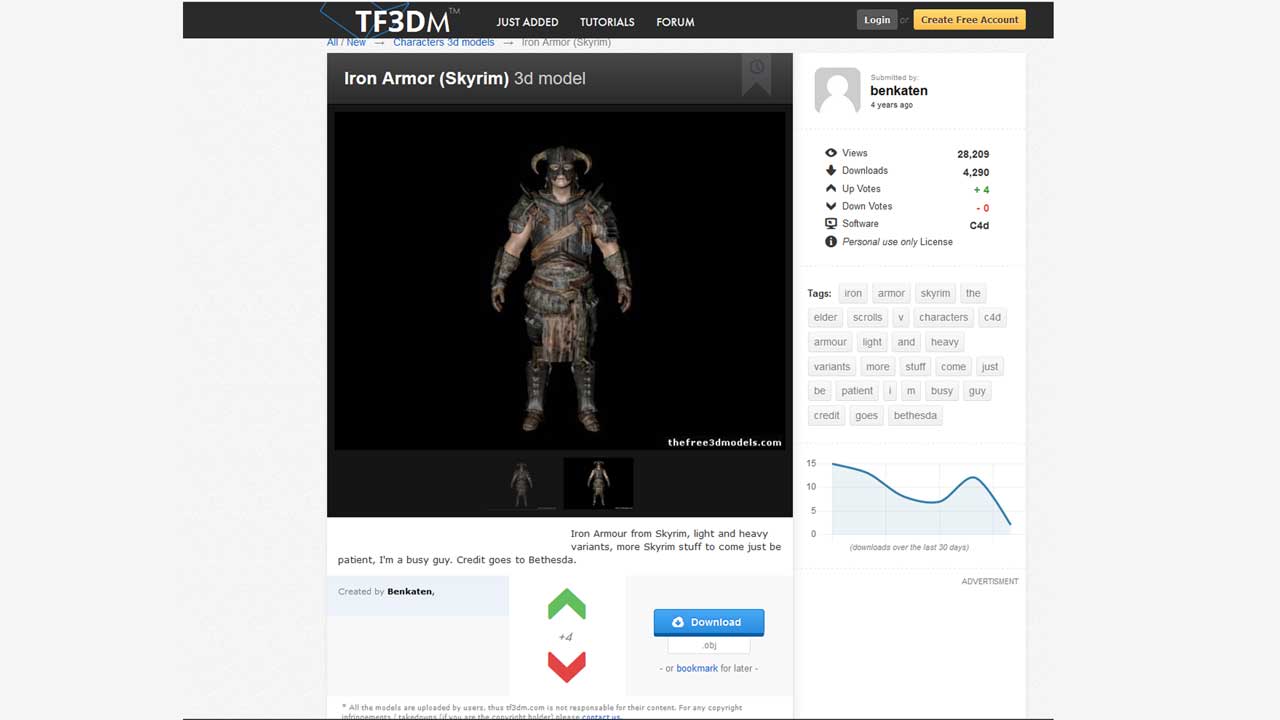Click the '4 years ago' submission date
Viewport: 1280px width, 720px height.
tap(891, 105)
